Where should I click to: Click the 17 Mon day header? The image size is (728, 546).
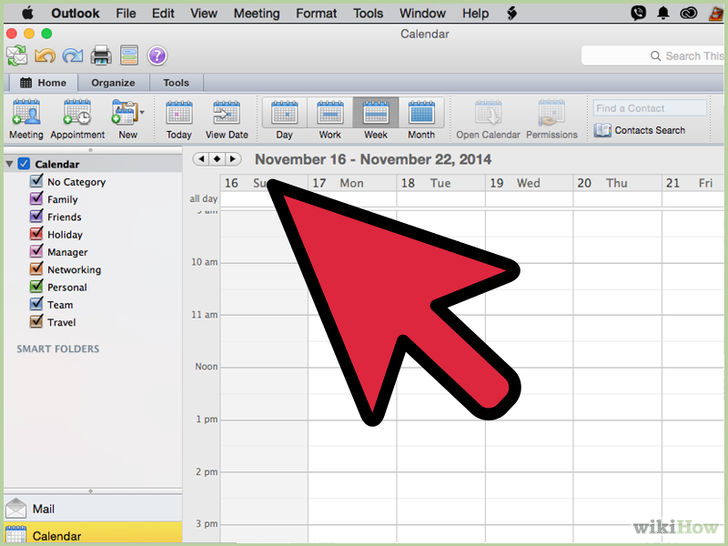click(352, 183)
